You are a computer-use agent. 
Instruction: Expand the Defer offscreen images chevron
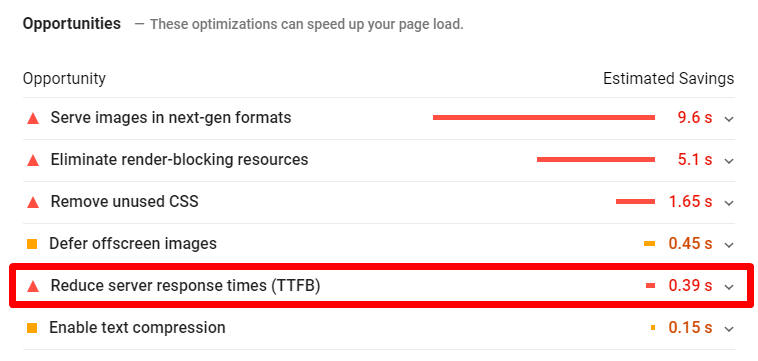[729, 245]
